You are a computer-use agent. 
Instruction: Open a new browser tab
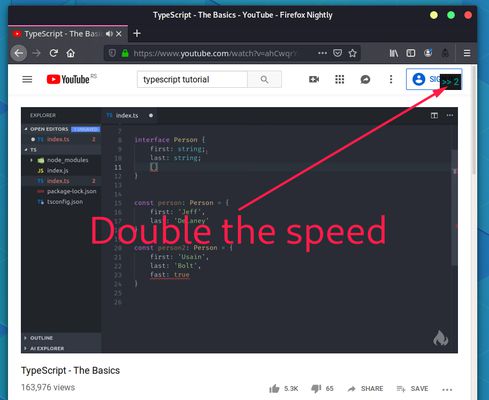tap(137, 33)
